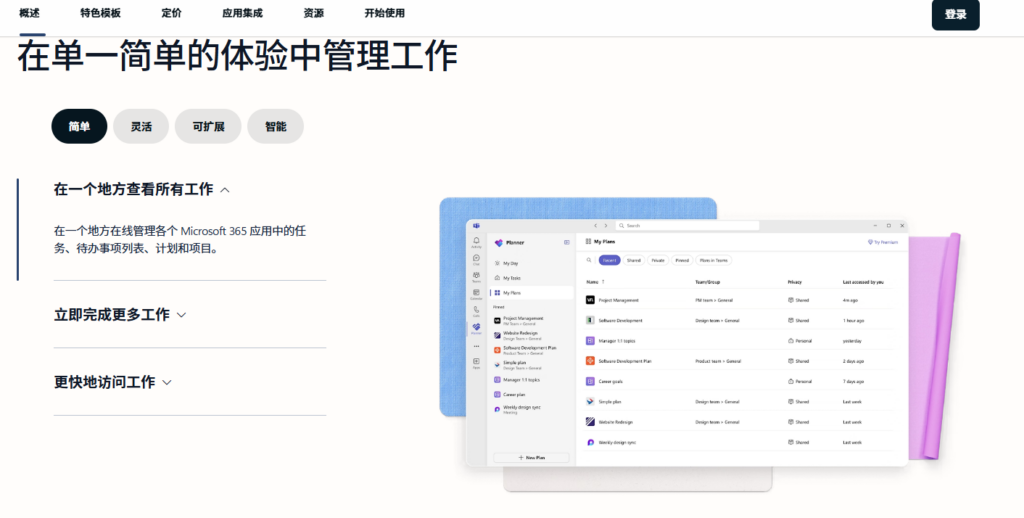Expand the 更快地访问工作 chevron

[x=167, y=383]
